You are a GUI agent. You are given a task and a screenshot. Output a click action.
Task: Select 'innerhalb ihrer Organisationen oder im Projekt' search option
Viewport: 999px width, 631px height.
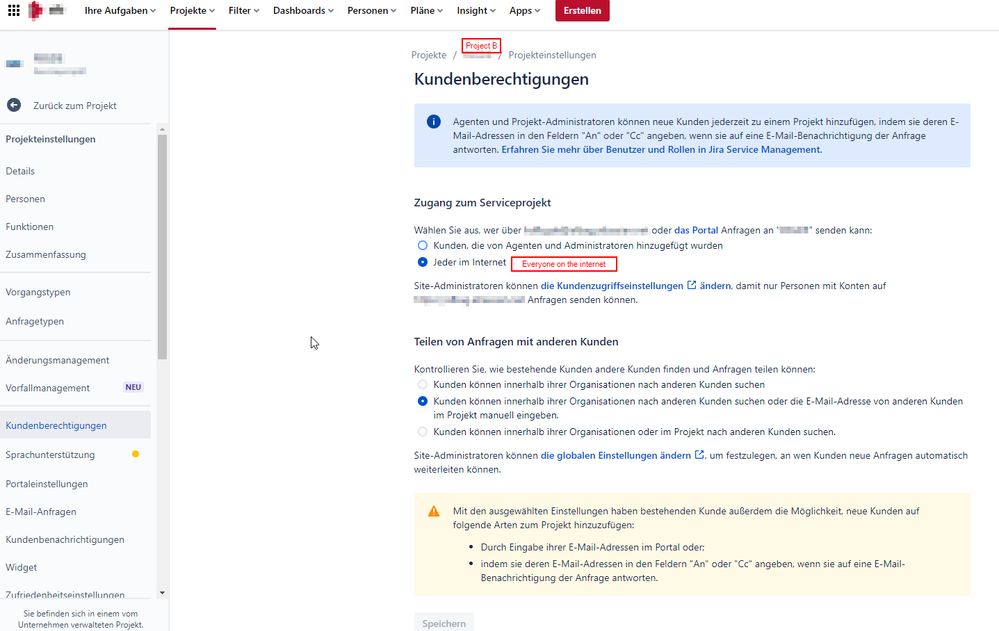click(422, 432)
